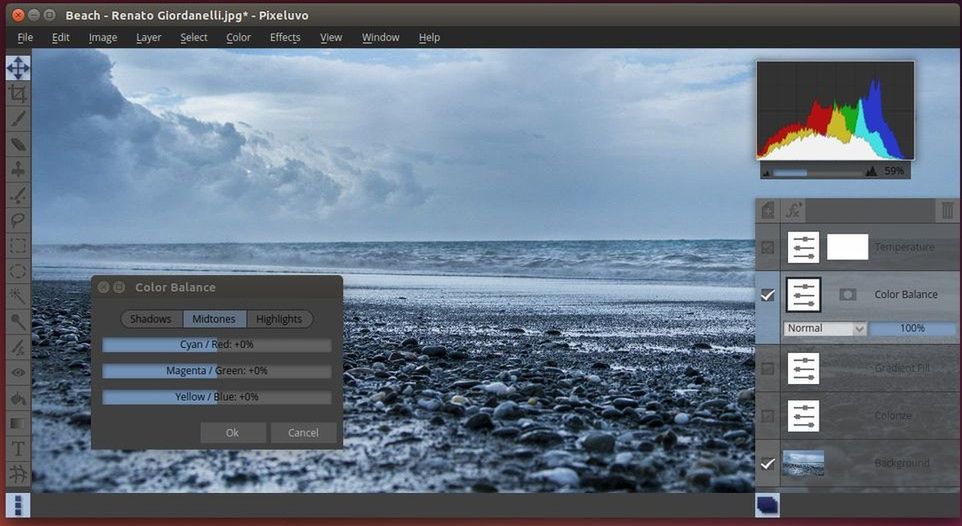Open the Window menu

click(x=380, y=37)
